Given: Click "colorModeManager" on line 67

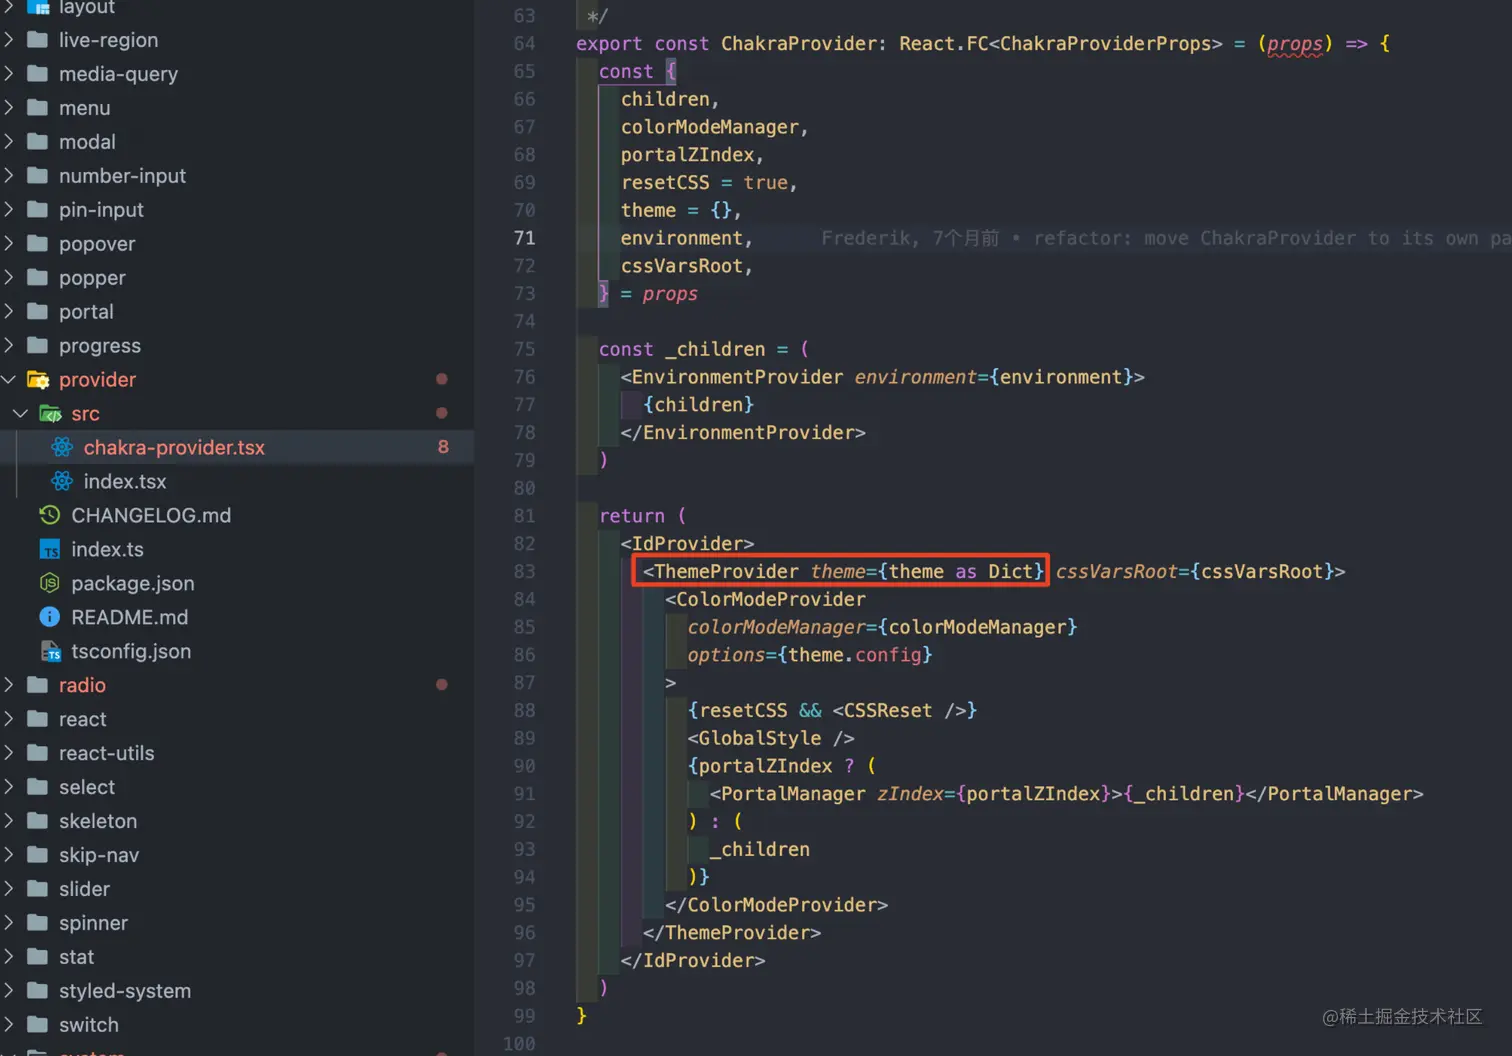Looking at the screenshot, I should tap(710, 127).
